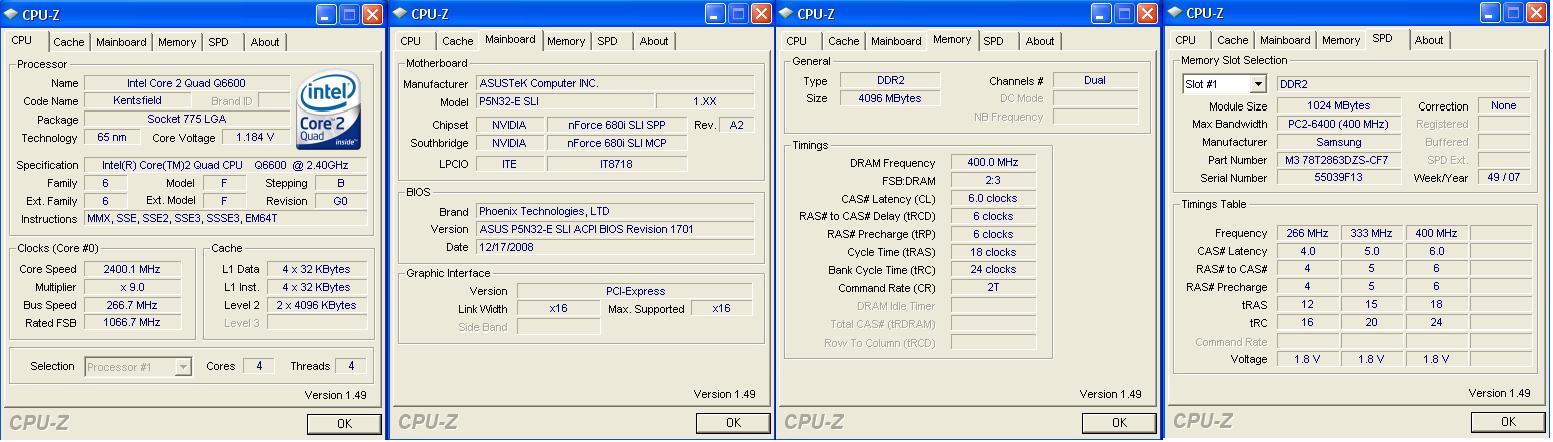Click OK in the first CPU-Z window (CPU tab)

[x=344, y=424]
